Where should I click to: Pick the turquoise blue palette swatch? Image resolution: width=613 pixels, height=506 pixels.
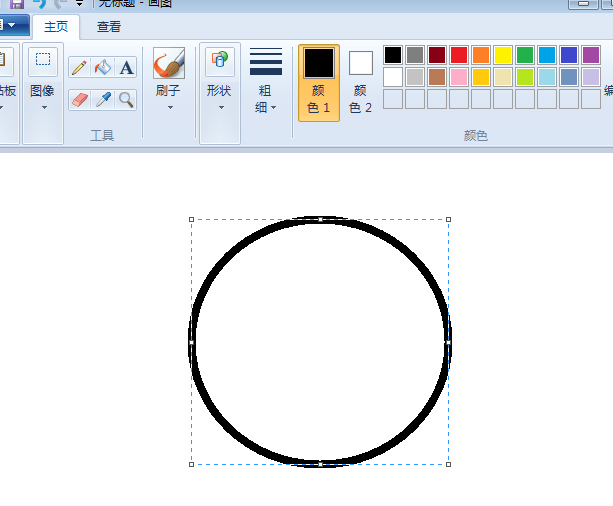point(547,55)
